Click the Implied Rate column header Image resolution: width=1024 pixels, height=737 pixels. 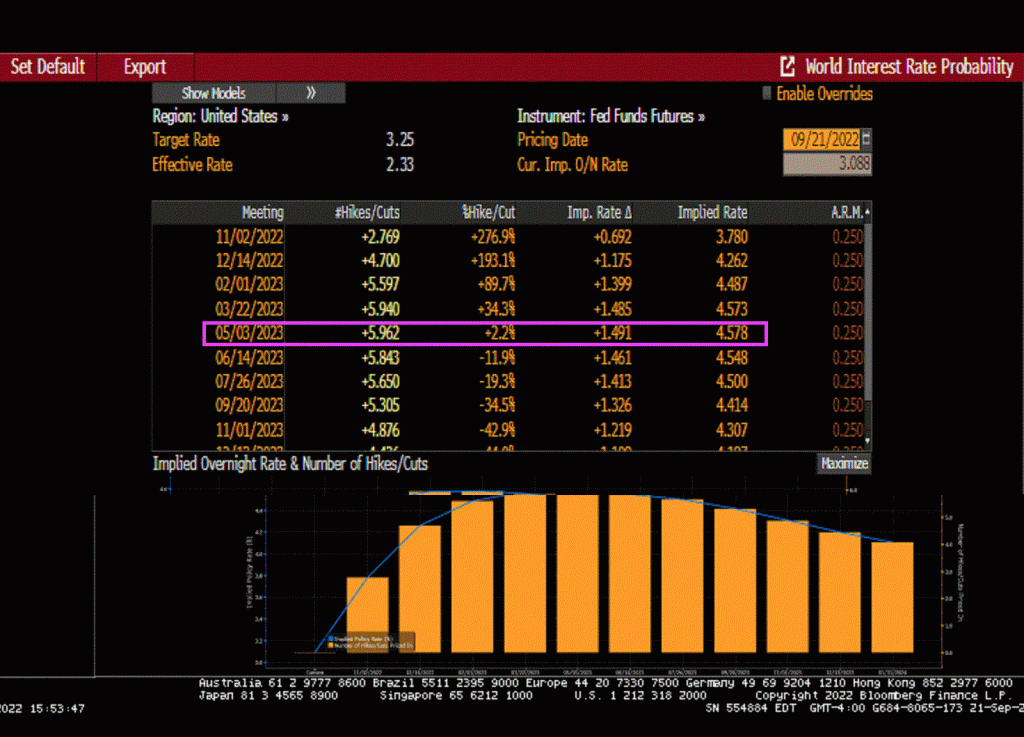point(712,213)
